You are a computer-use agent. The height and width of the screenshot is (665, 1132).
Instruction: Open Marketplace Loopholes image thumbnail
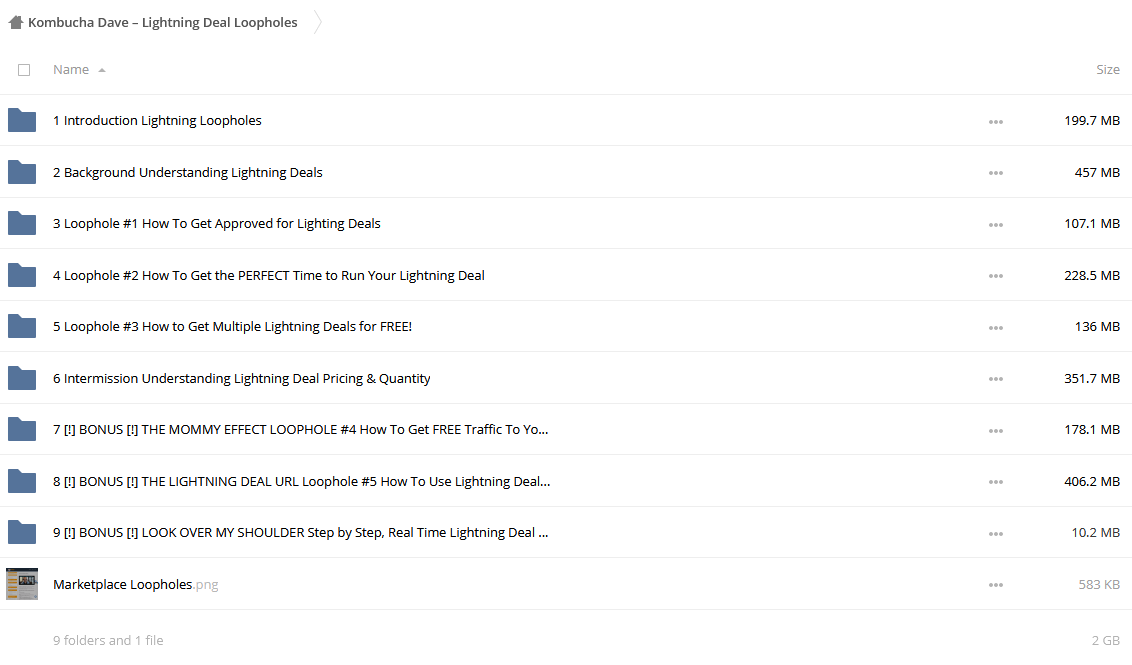22,584
